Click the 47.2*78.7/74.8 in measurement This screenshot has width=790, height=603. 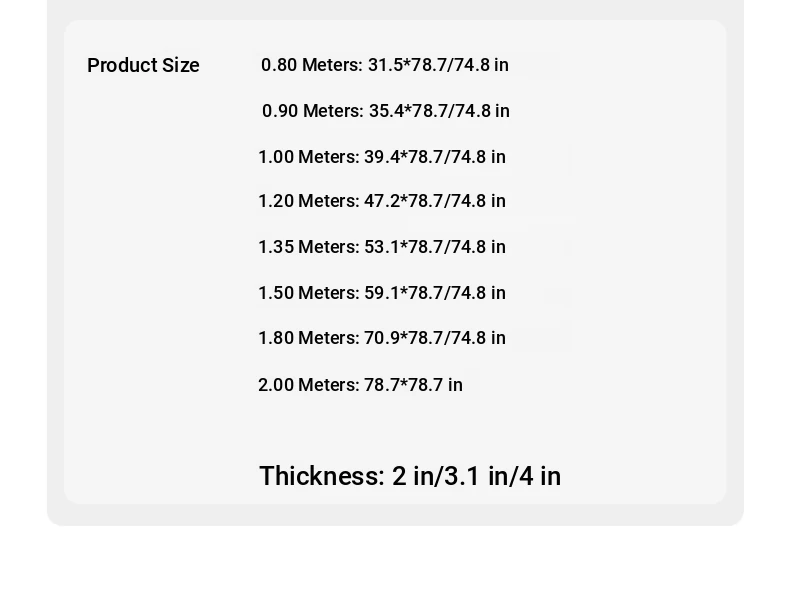[x=435, y=200]
